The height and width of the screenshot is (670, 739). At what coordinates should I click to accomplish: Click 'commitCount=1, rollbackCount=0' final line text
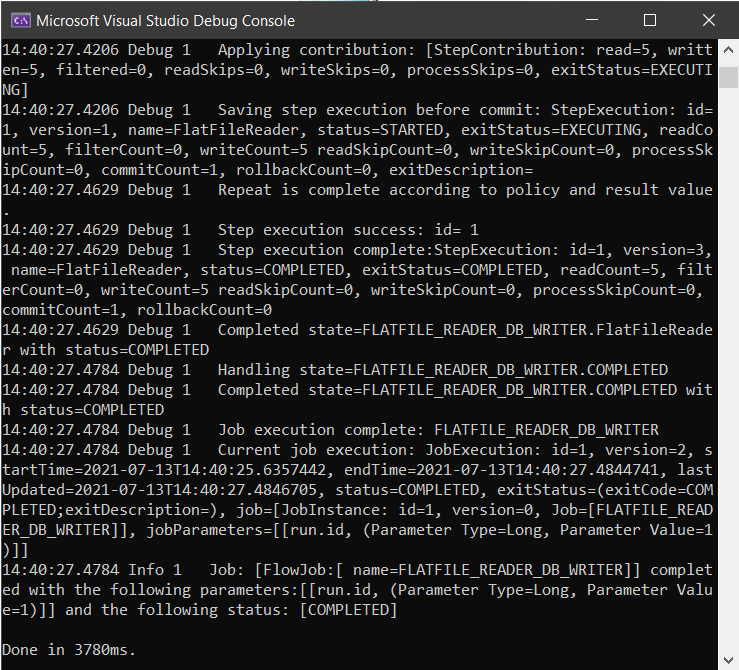(x=137, y=310)
